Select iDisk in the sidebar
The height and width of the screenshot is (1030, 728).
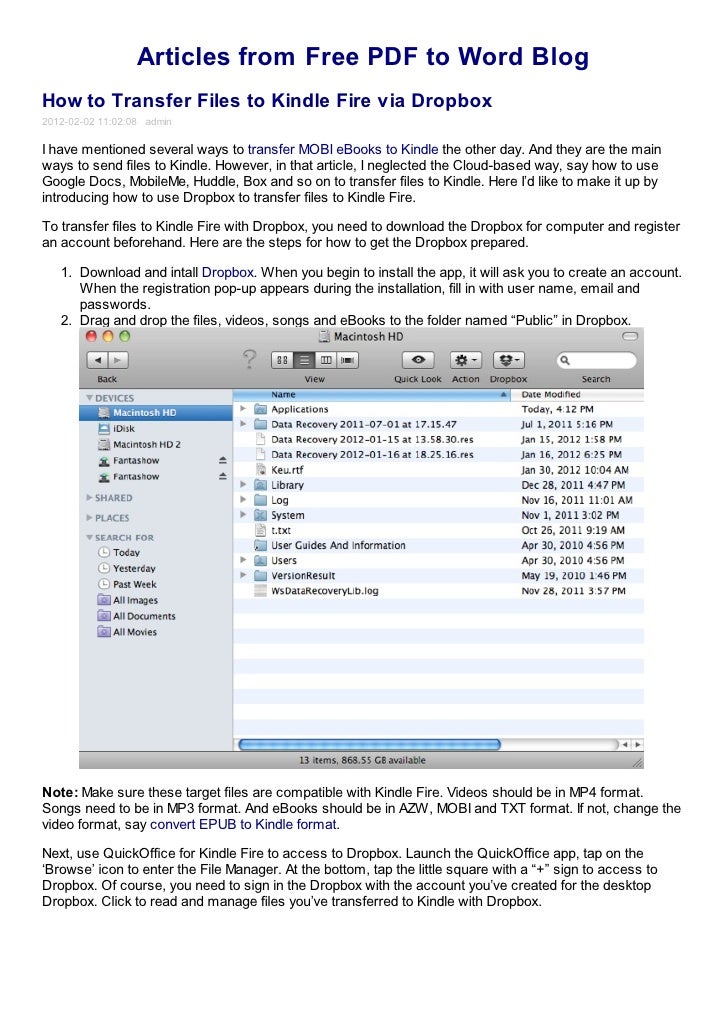pyautogui.click(x=155, y=428)
